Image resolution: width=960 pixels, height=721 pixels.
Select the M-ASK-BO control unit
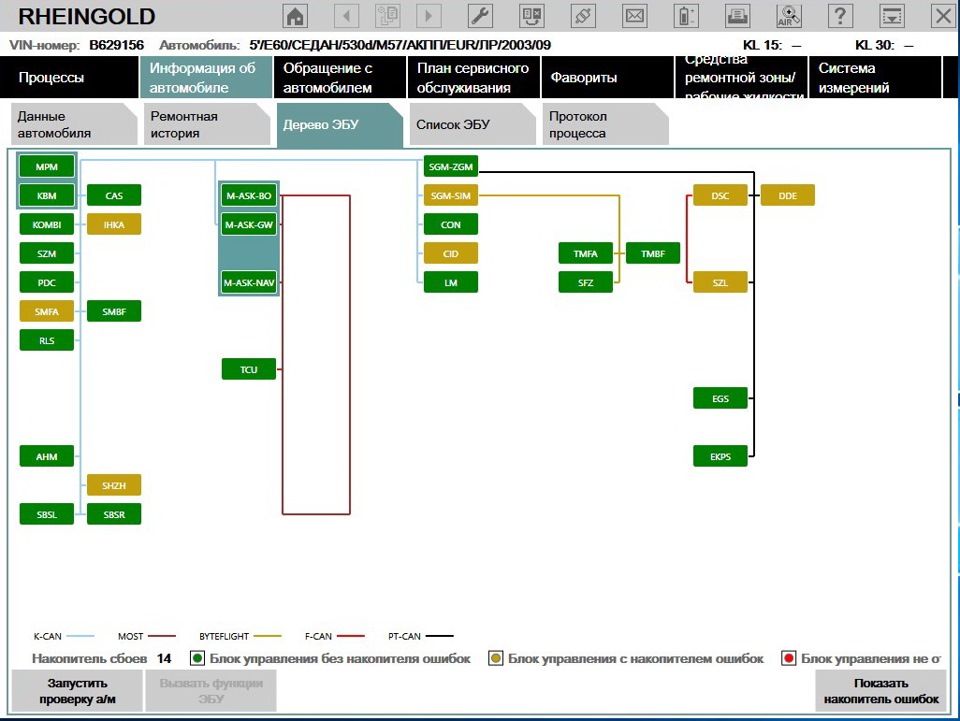coord(249,196)
